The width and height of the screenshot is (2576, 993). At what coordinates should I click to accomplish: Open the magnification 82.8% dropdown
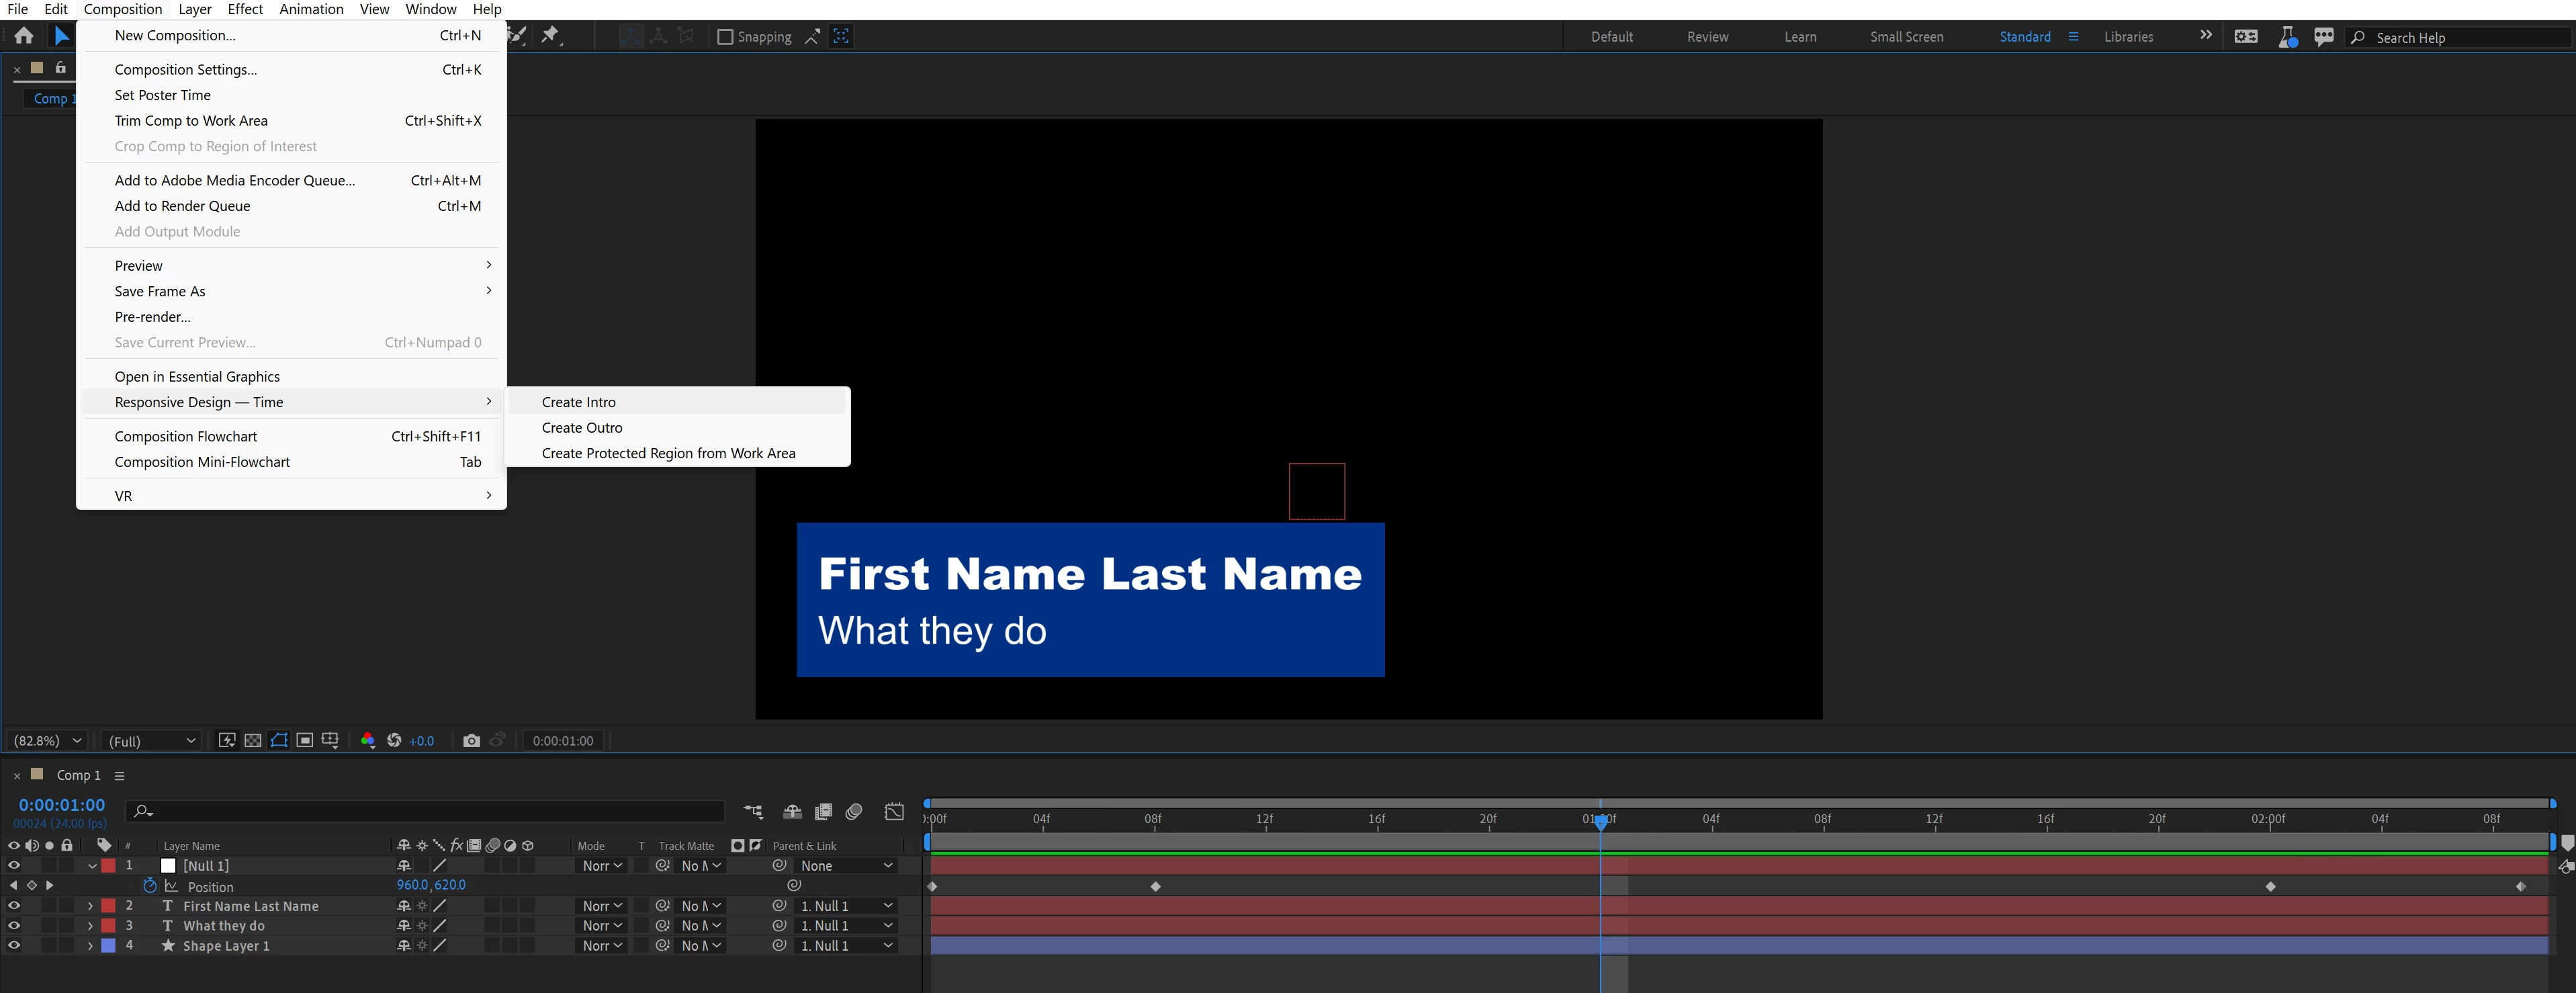pos(47,740)
